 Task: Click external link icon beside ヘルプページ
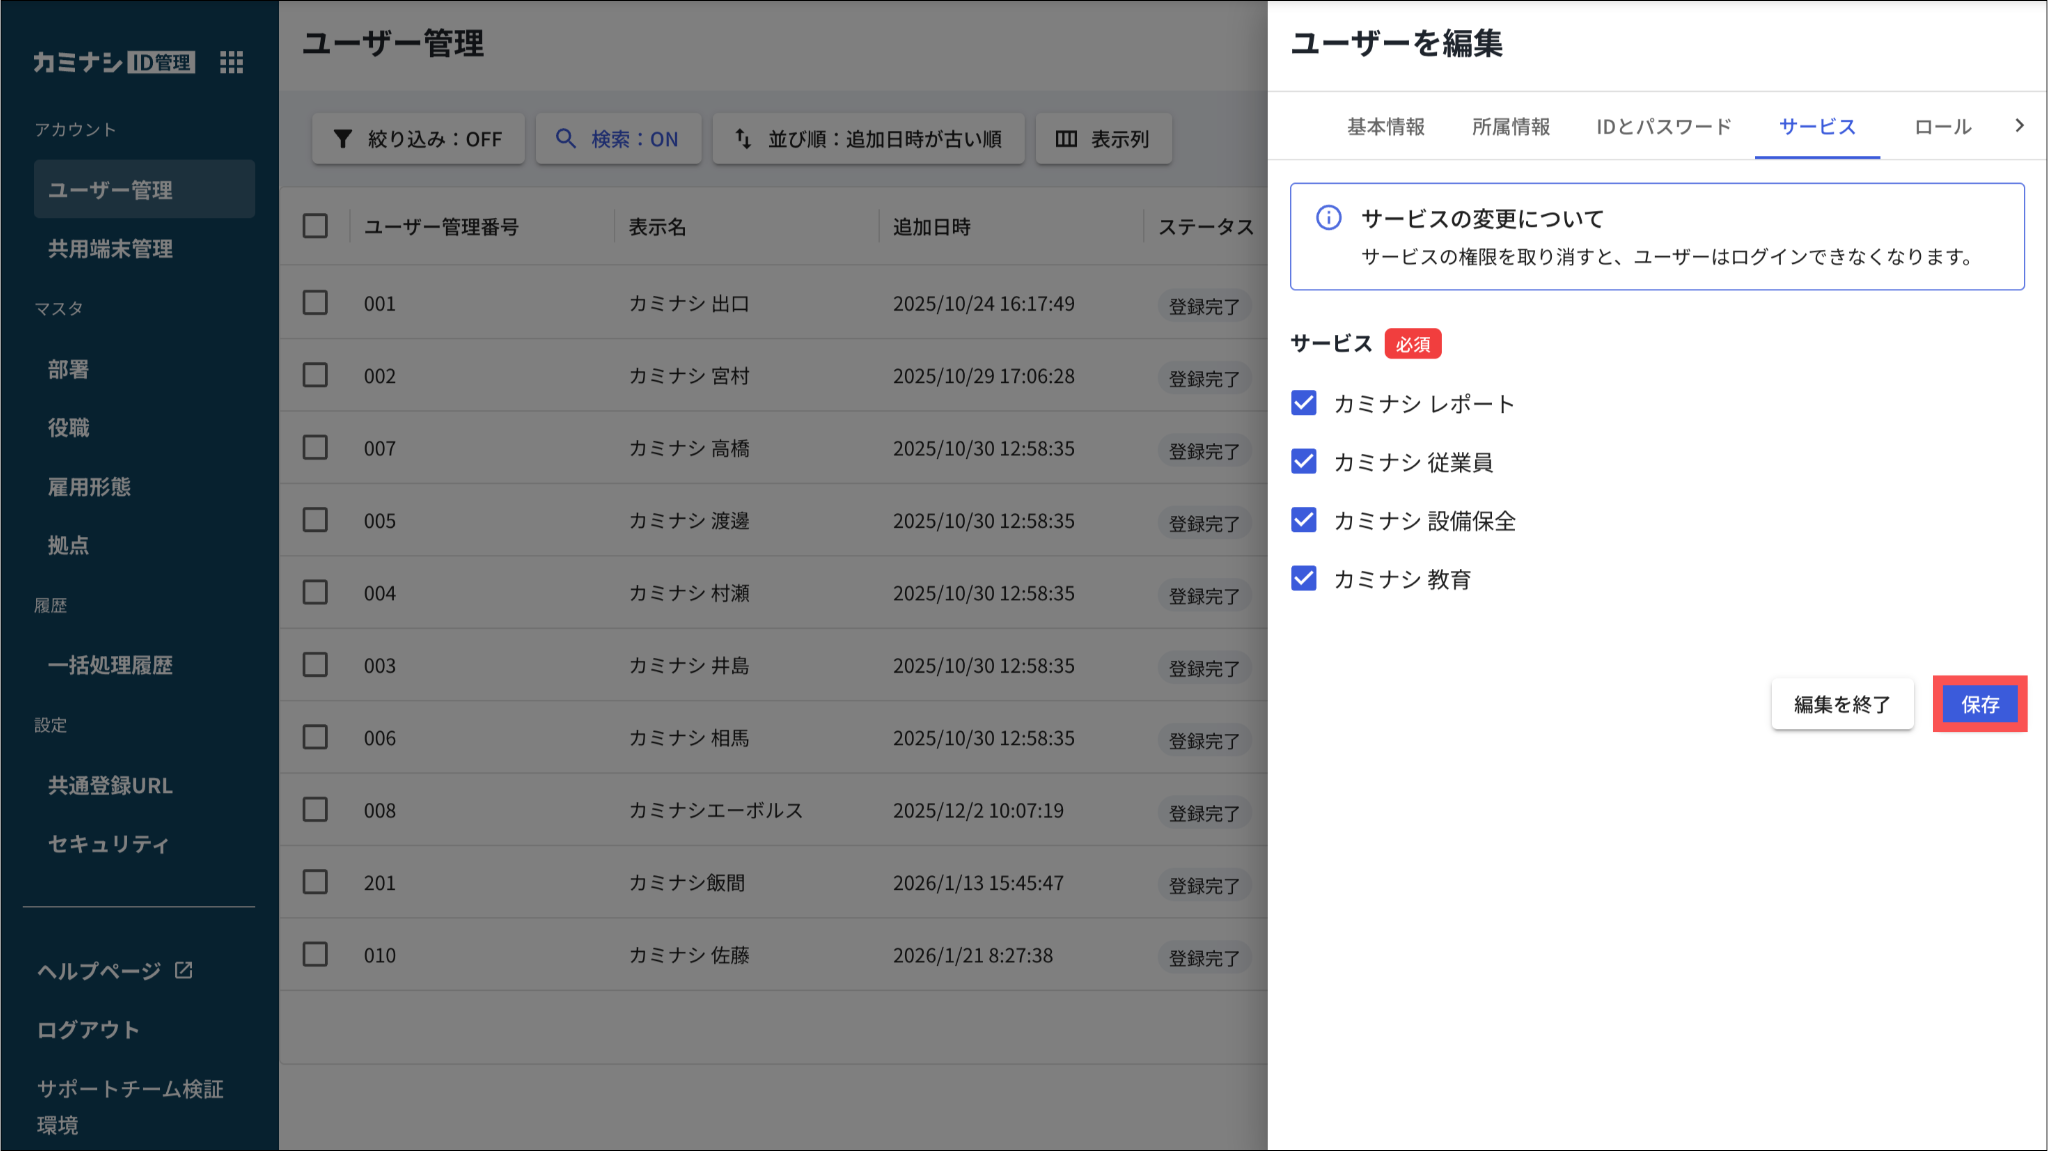point(184,970)
